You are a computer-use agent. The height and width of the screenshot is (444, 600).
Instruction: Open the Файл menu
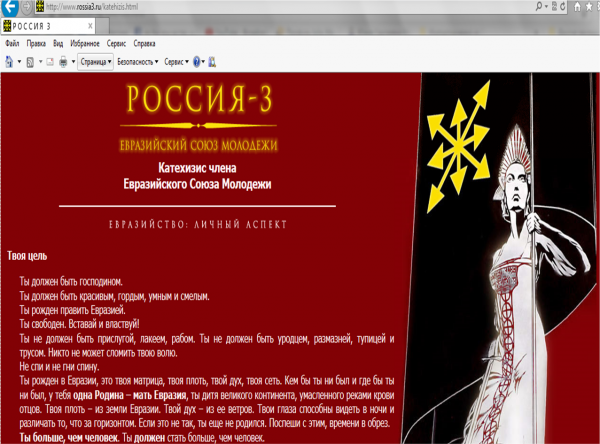(x=12, y=43)
